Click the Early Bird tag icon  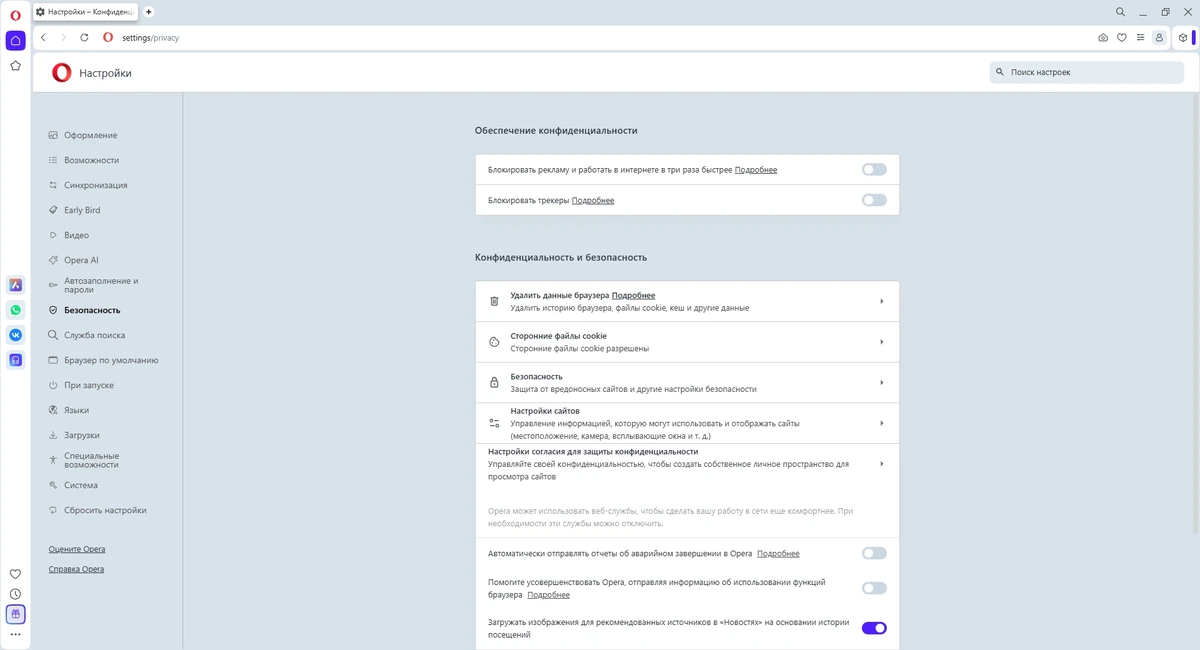coord(53,210)
